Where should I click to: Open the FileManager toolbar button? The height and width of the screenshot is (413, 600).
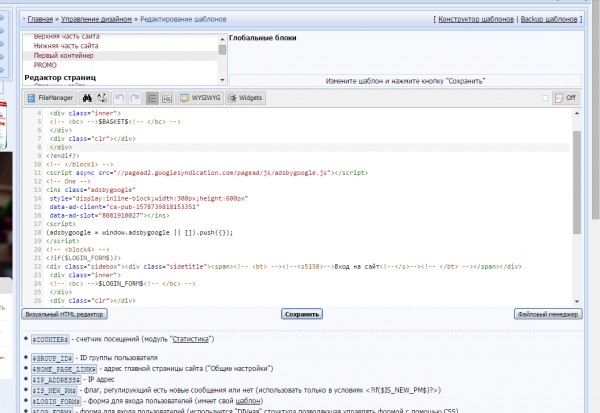coord(50,98)
